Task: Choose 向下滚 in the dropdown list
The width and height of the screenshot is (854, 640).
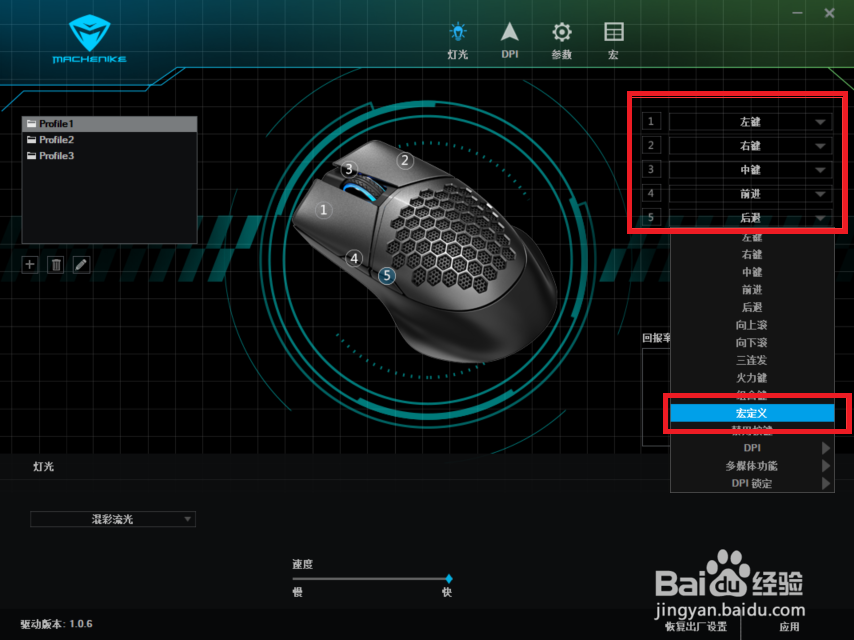Action: click(x=752, y=342)
